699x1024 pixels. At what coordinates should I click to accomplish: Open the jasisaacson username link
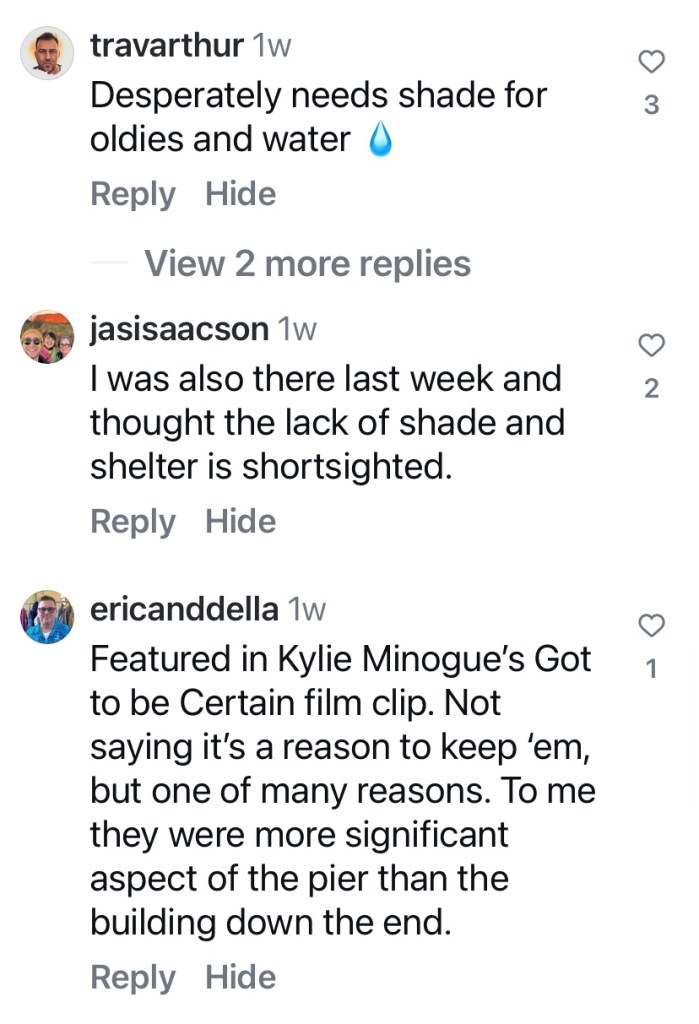[x=179, y=329]
